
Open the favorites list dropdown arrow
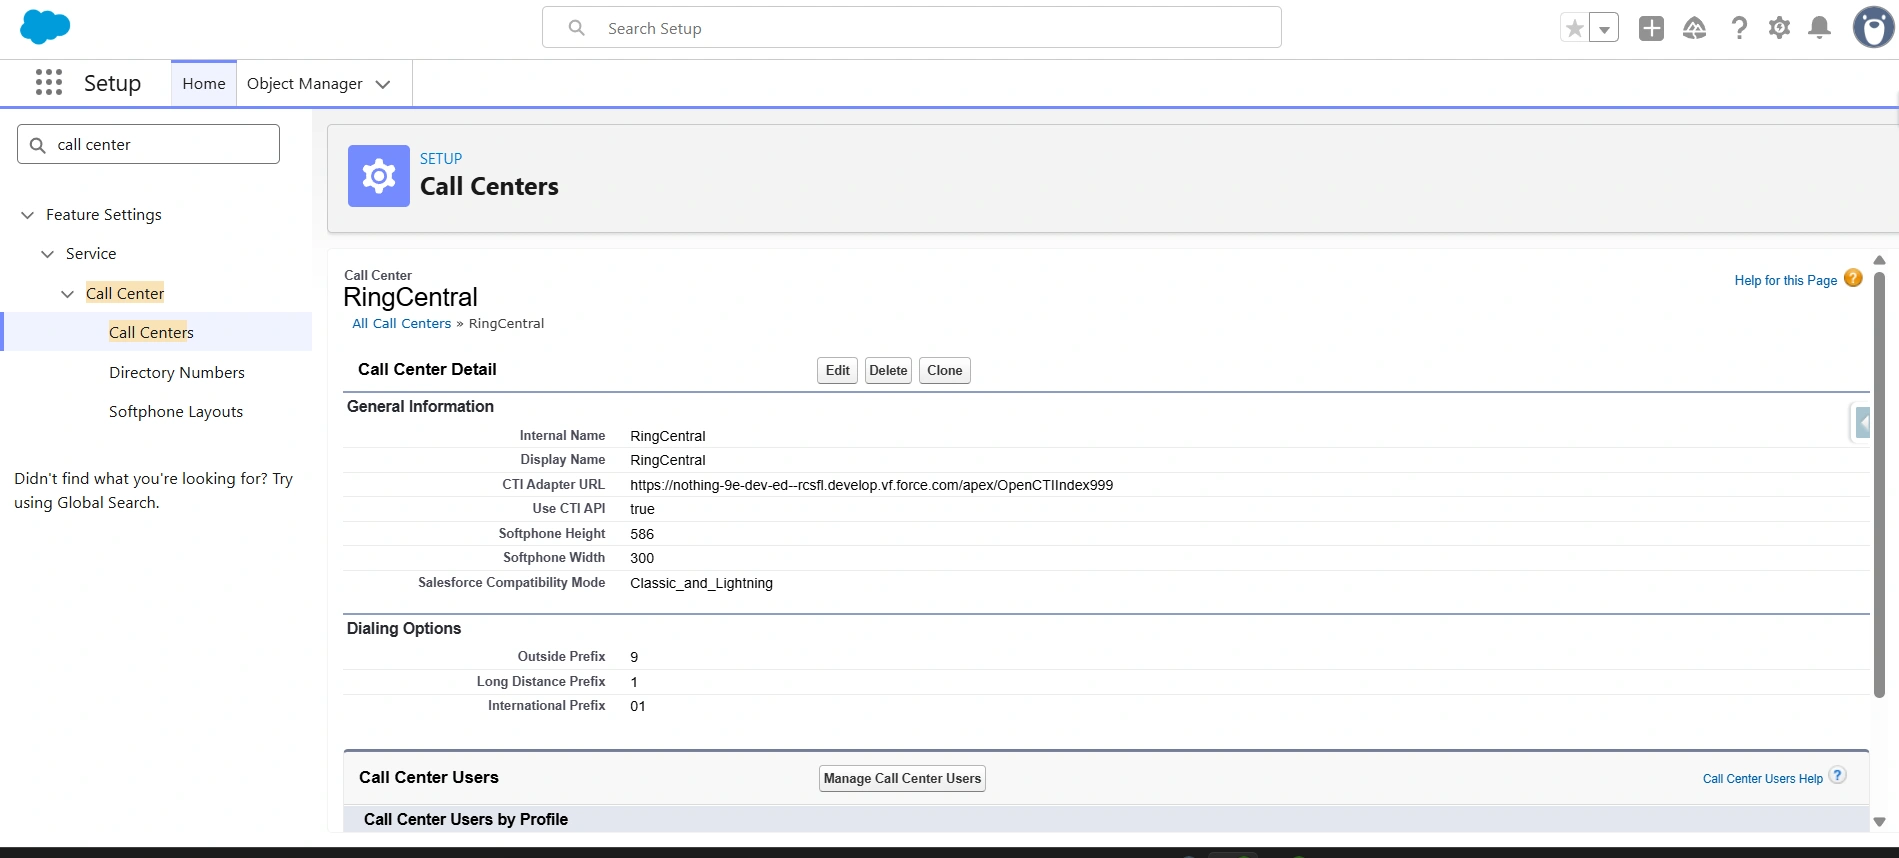point(1604,29)
